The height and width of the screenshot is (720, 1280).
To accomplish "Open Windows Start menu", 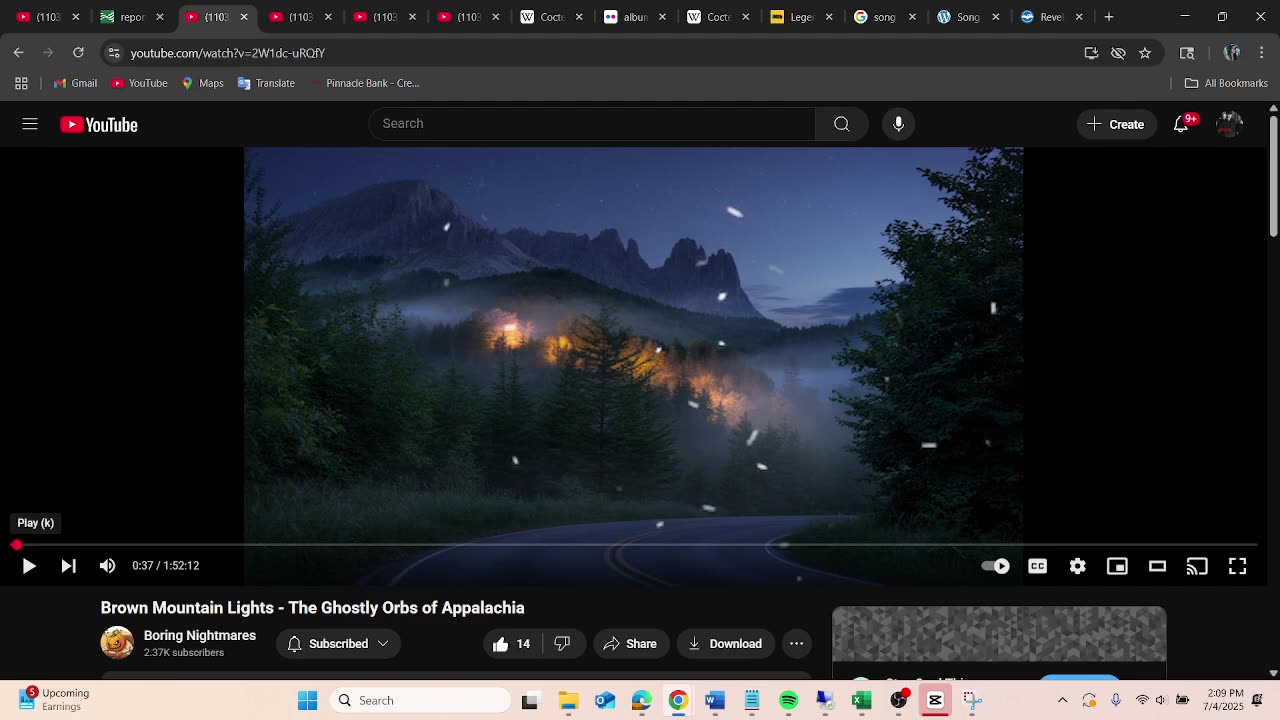I will click(307, 701).
